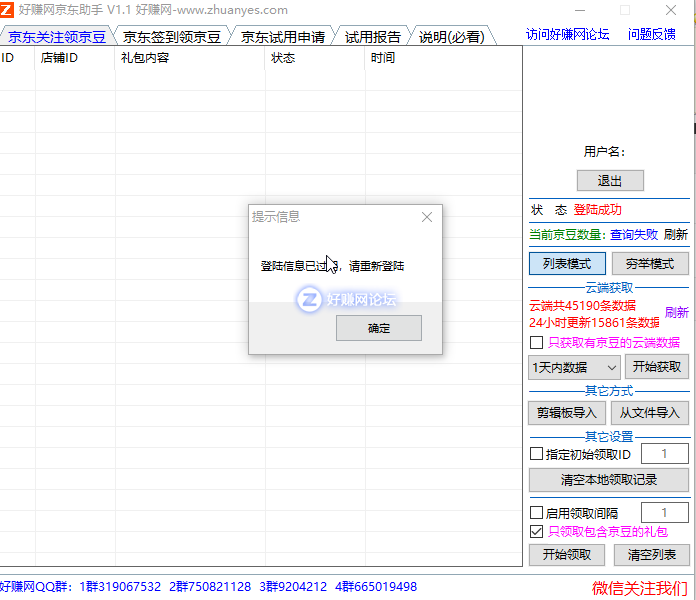Open the 京东试用申请 tab
Image resolution: width=696 pixels, height=600 pixels.
coord(283,36)
